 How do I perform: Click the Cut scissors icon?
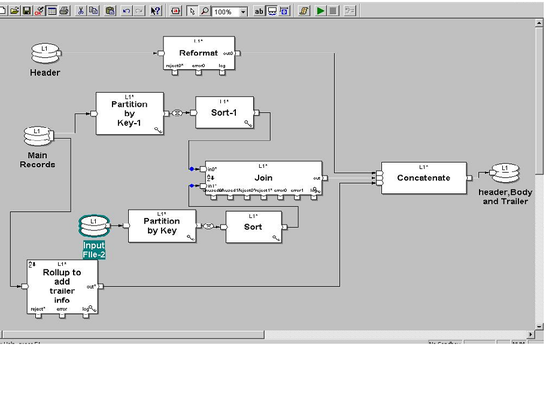point(81,11)
